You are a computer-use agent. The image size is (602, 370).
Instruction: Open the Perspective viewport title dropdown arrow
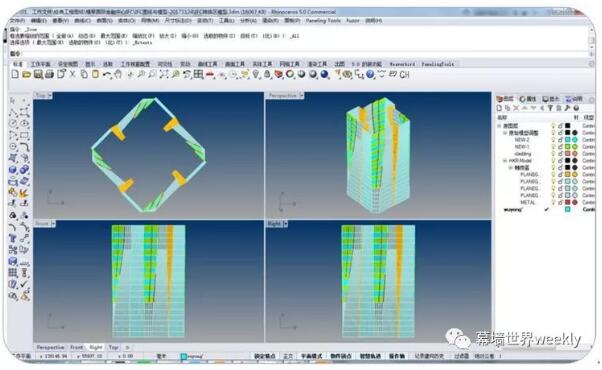pos(301,95)
